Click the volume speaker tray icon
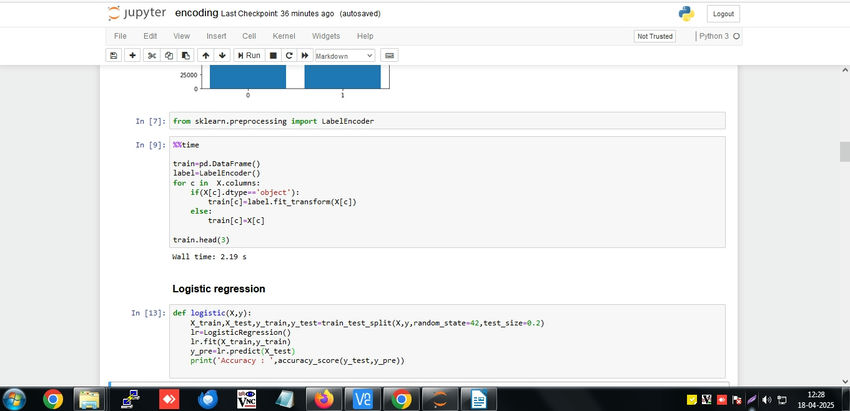The image size is (850, 411). coord(767,400)
